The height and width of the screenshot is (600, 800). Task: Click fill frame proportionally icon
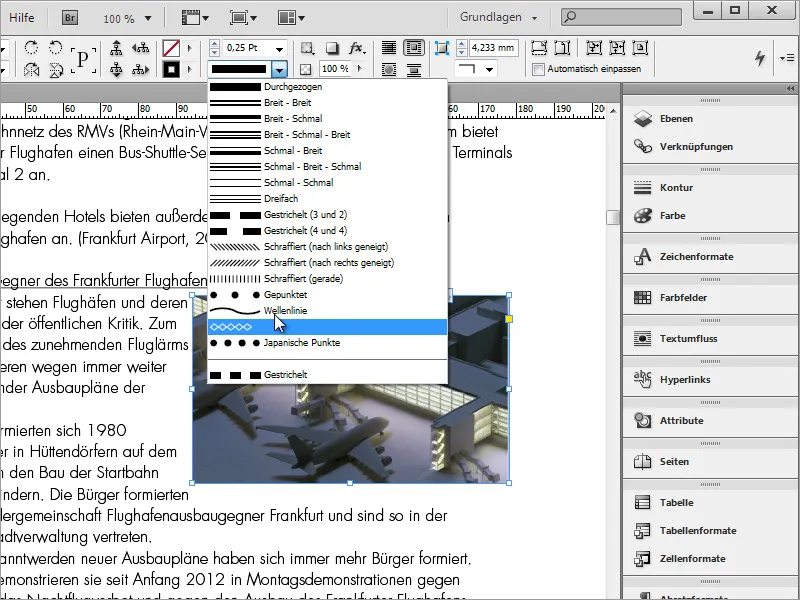pos(539,48)
